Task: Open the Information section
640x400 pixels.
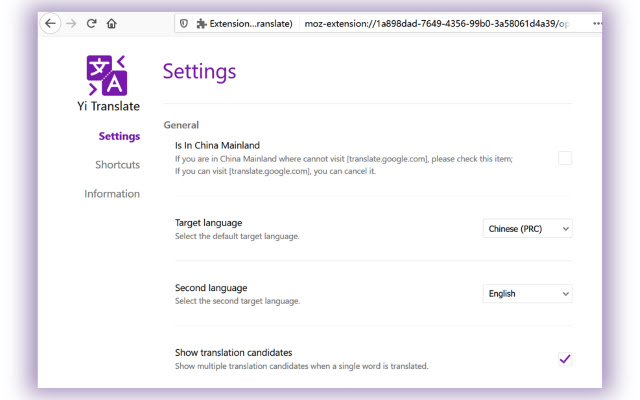Action: 112,193
